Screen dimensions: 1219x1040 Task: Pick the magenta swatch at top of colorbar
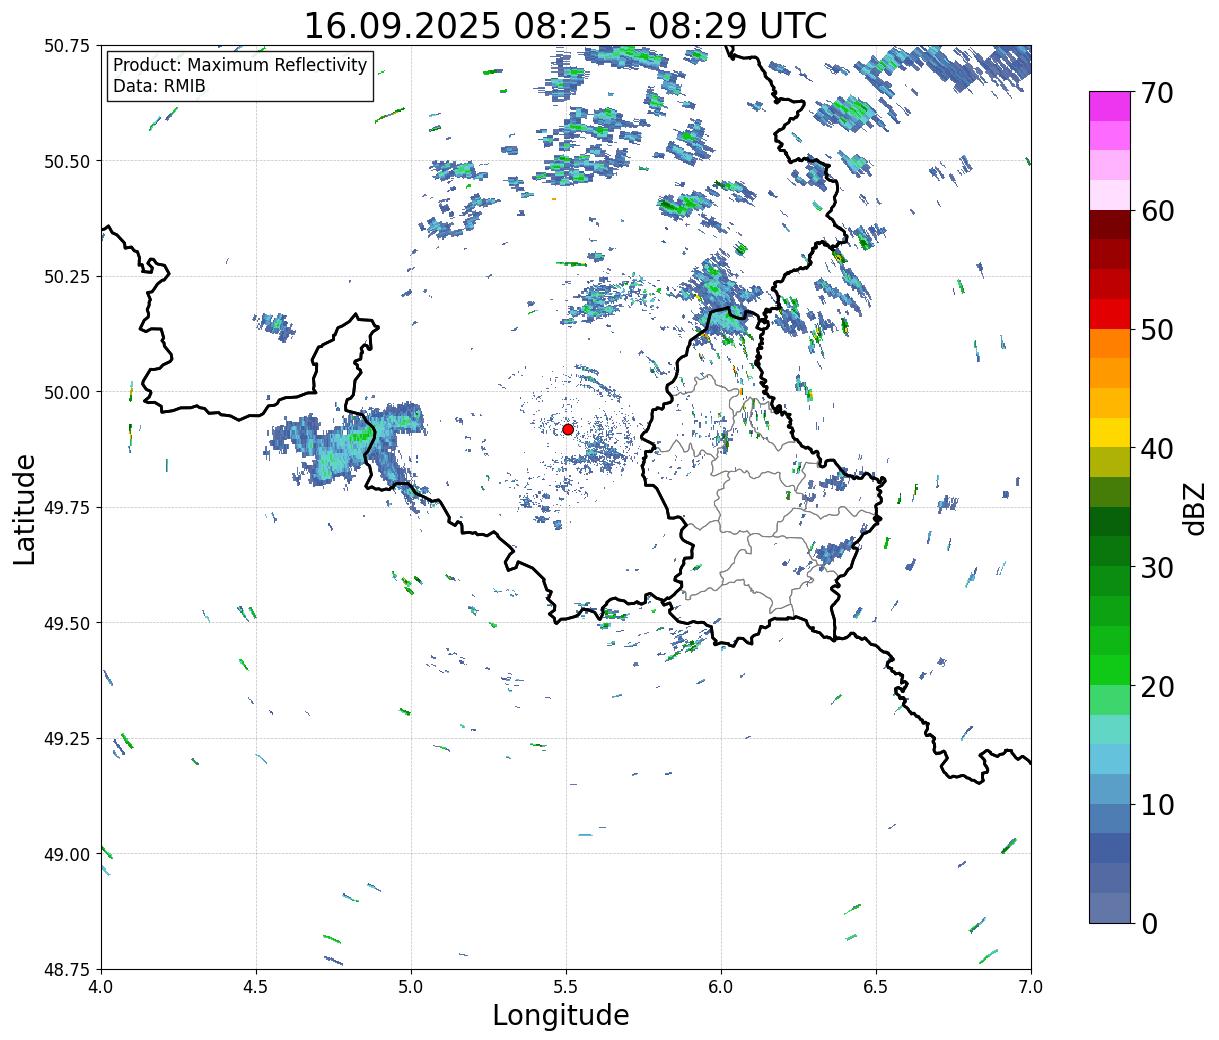tap(1110, 106)
